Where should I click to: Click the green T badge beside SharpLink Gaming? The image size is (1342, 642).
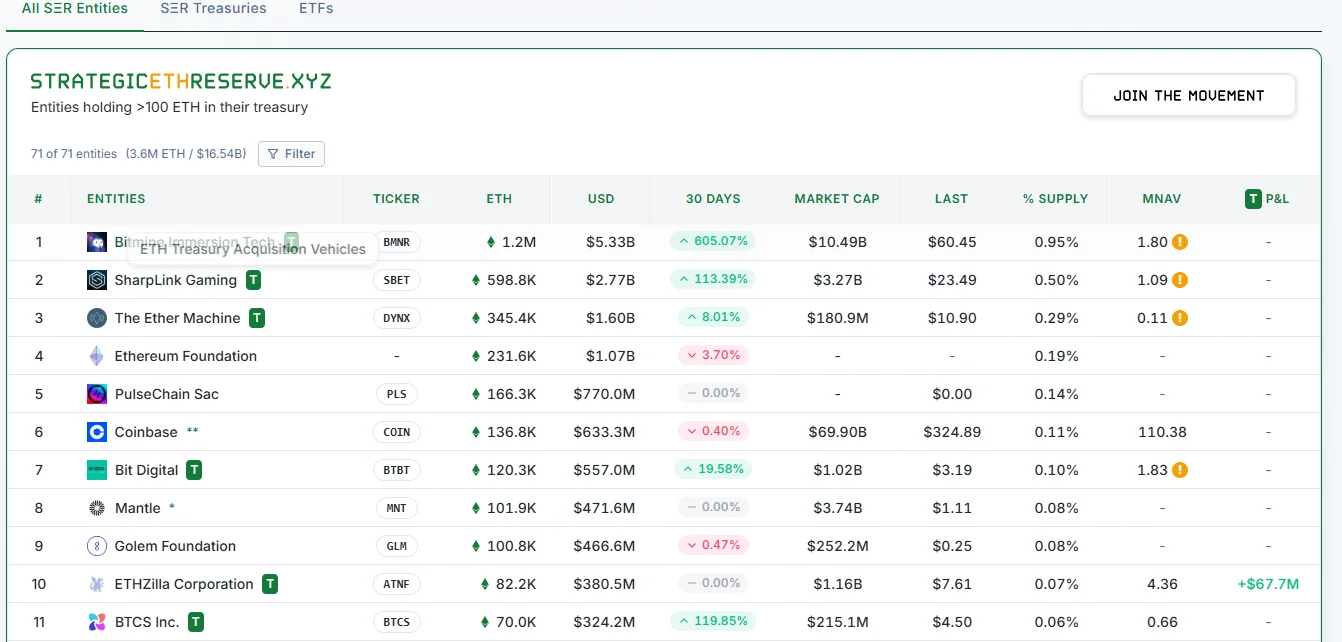[254, 280]
